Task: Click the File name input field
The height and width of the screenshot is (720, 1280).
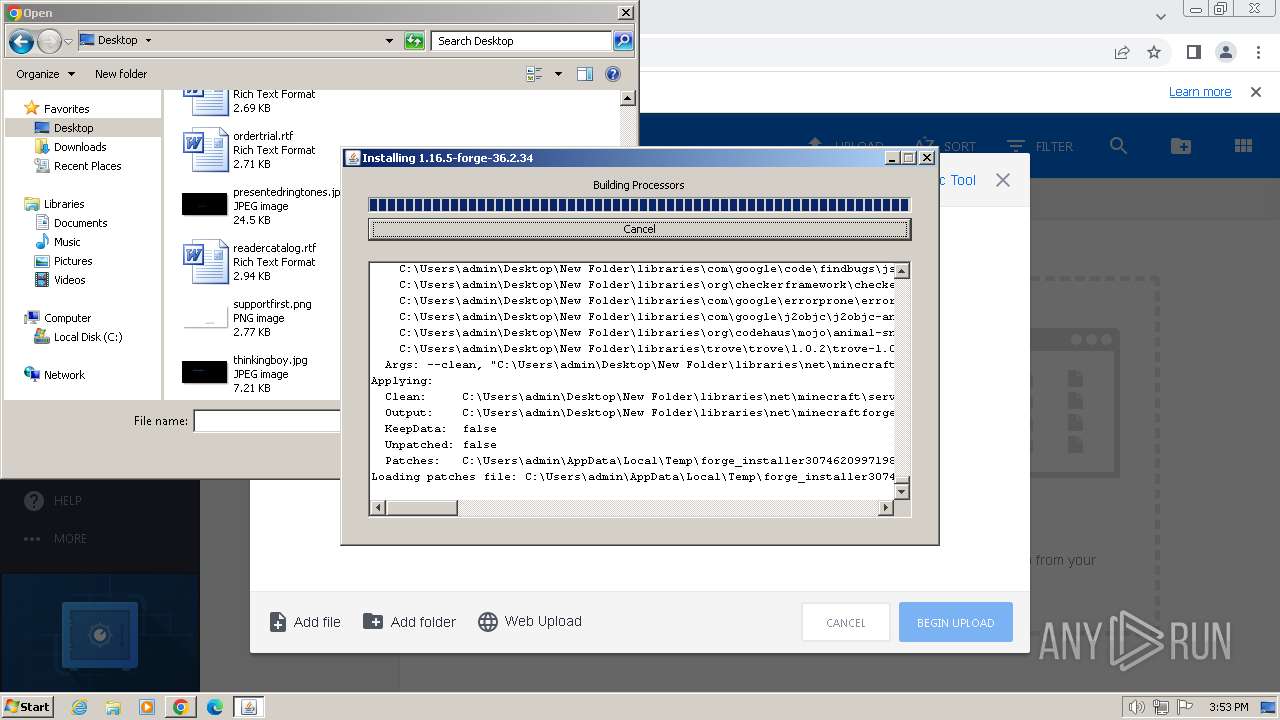Action: pyautogui.click(x=267, y=421)
